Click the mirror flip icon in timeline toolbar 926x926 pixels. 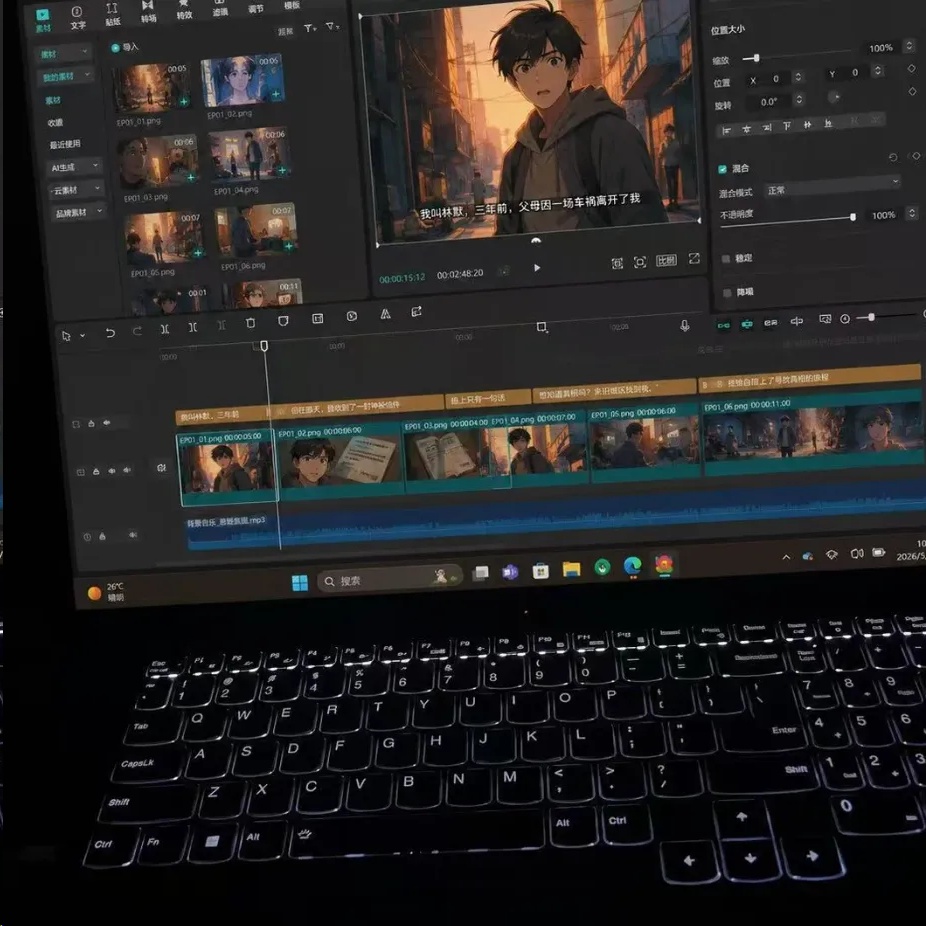[385, 314]
